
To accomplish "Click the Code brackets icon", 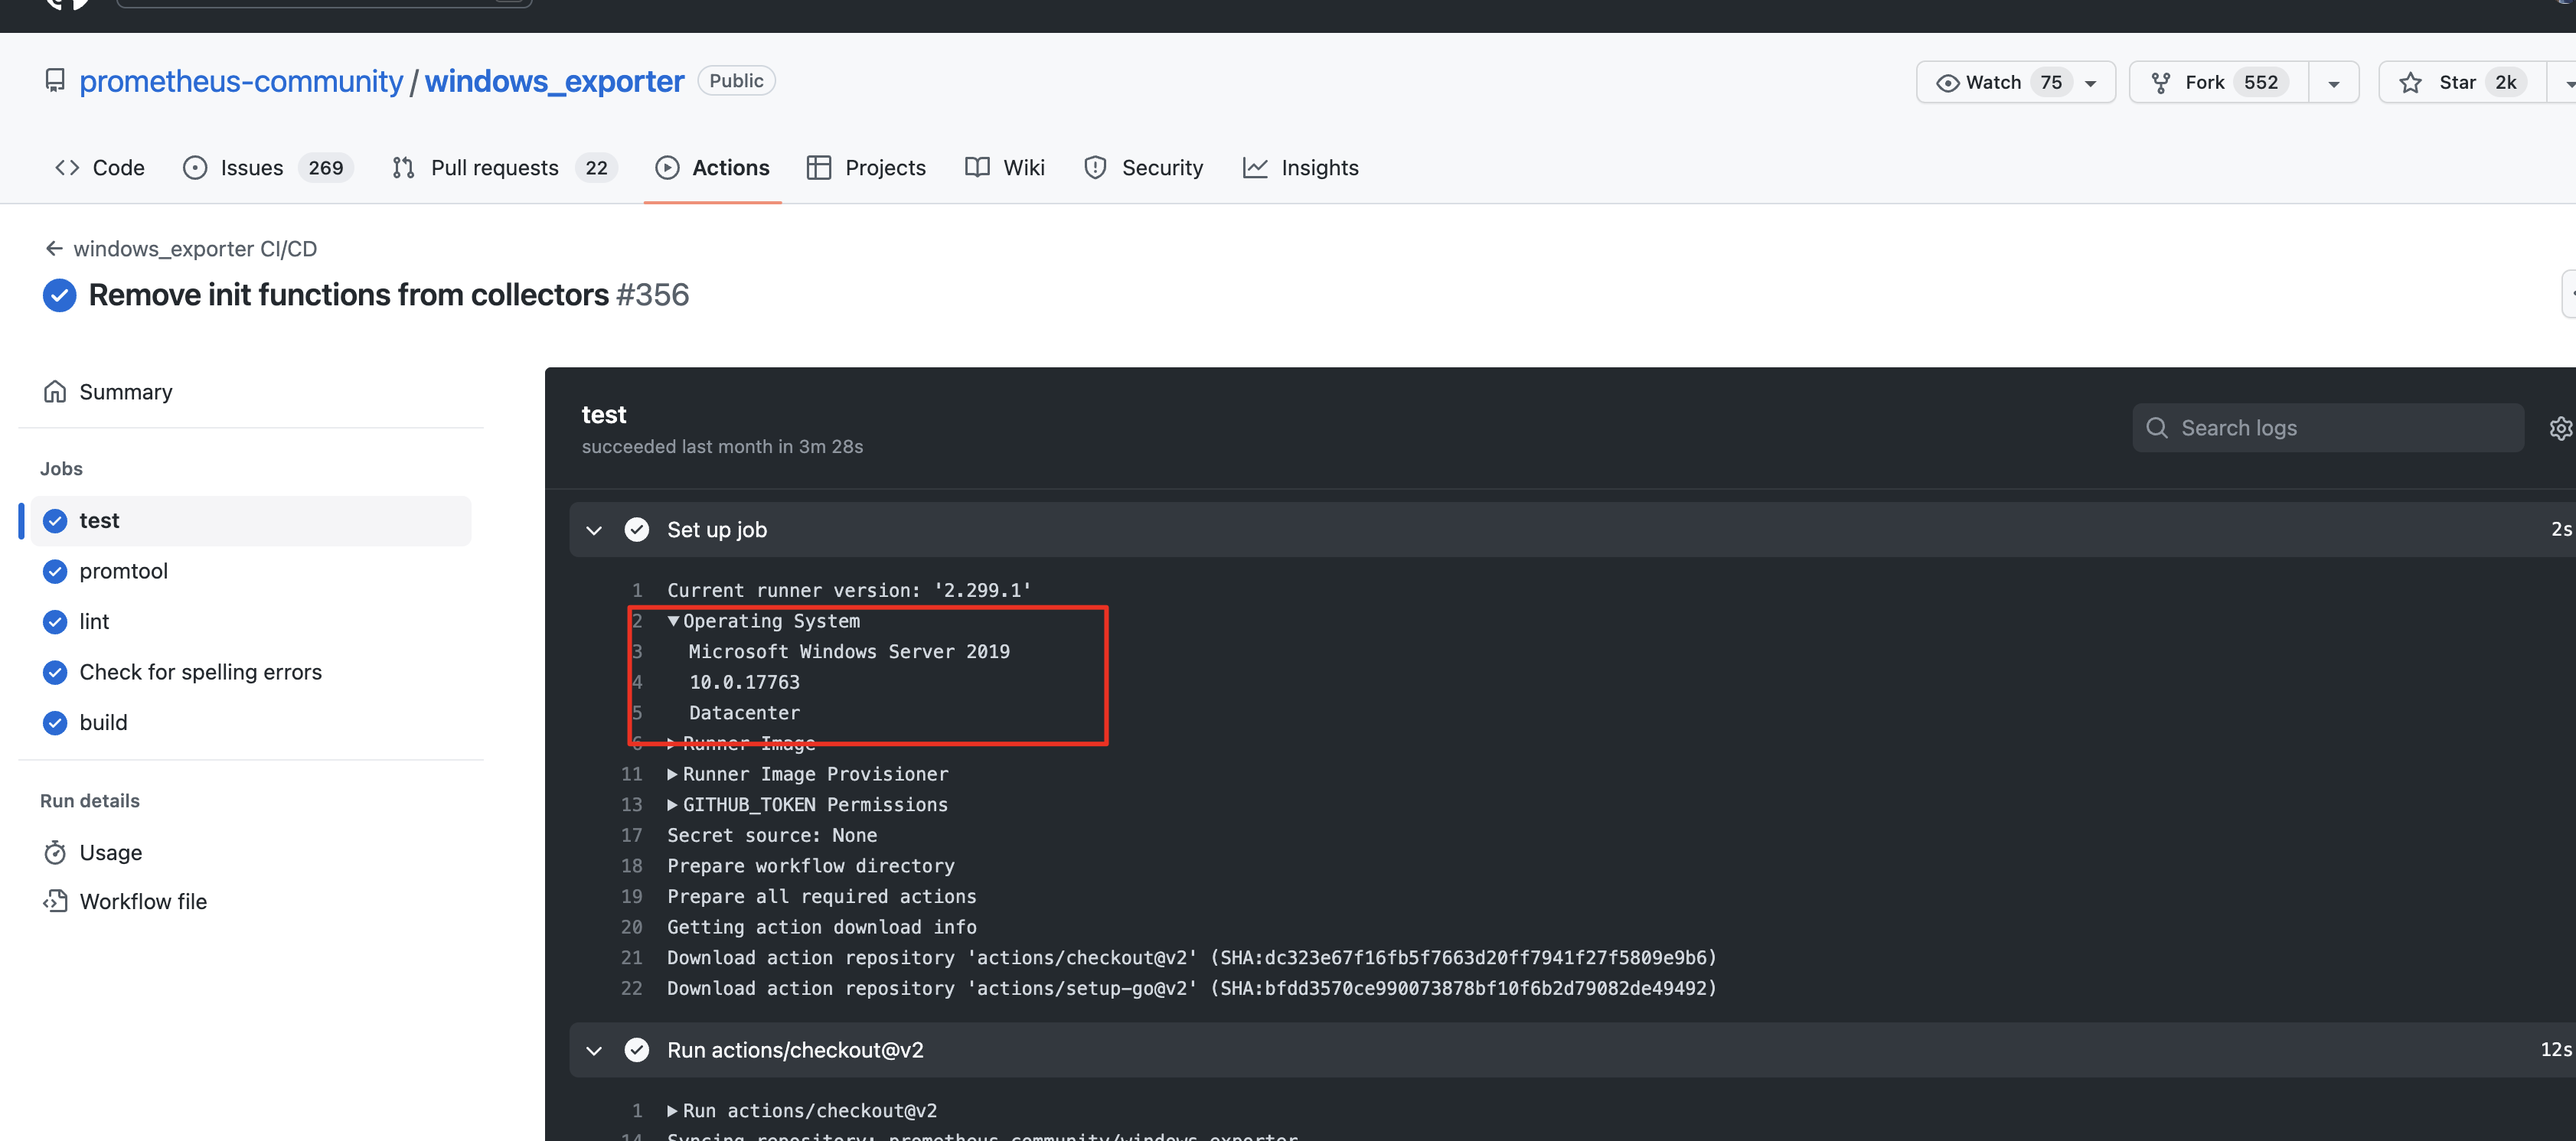I will tap(67, 168).
